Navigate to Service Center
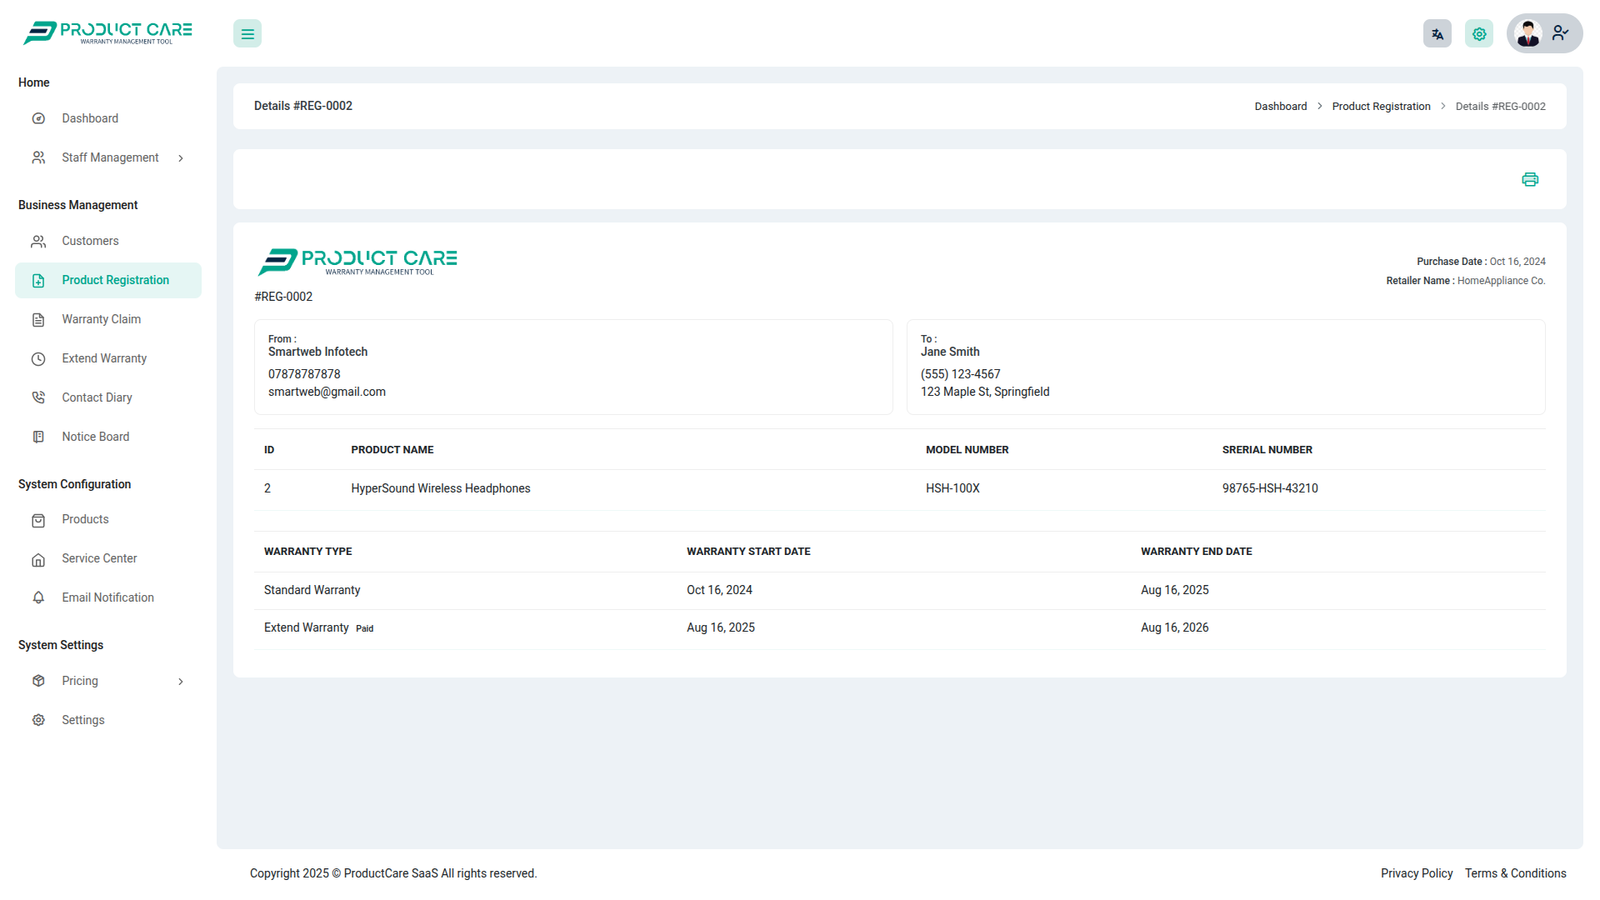 [x=99, y=559]
